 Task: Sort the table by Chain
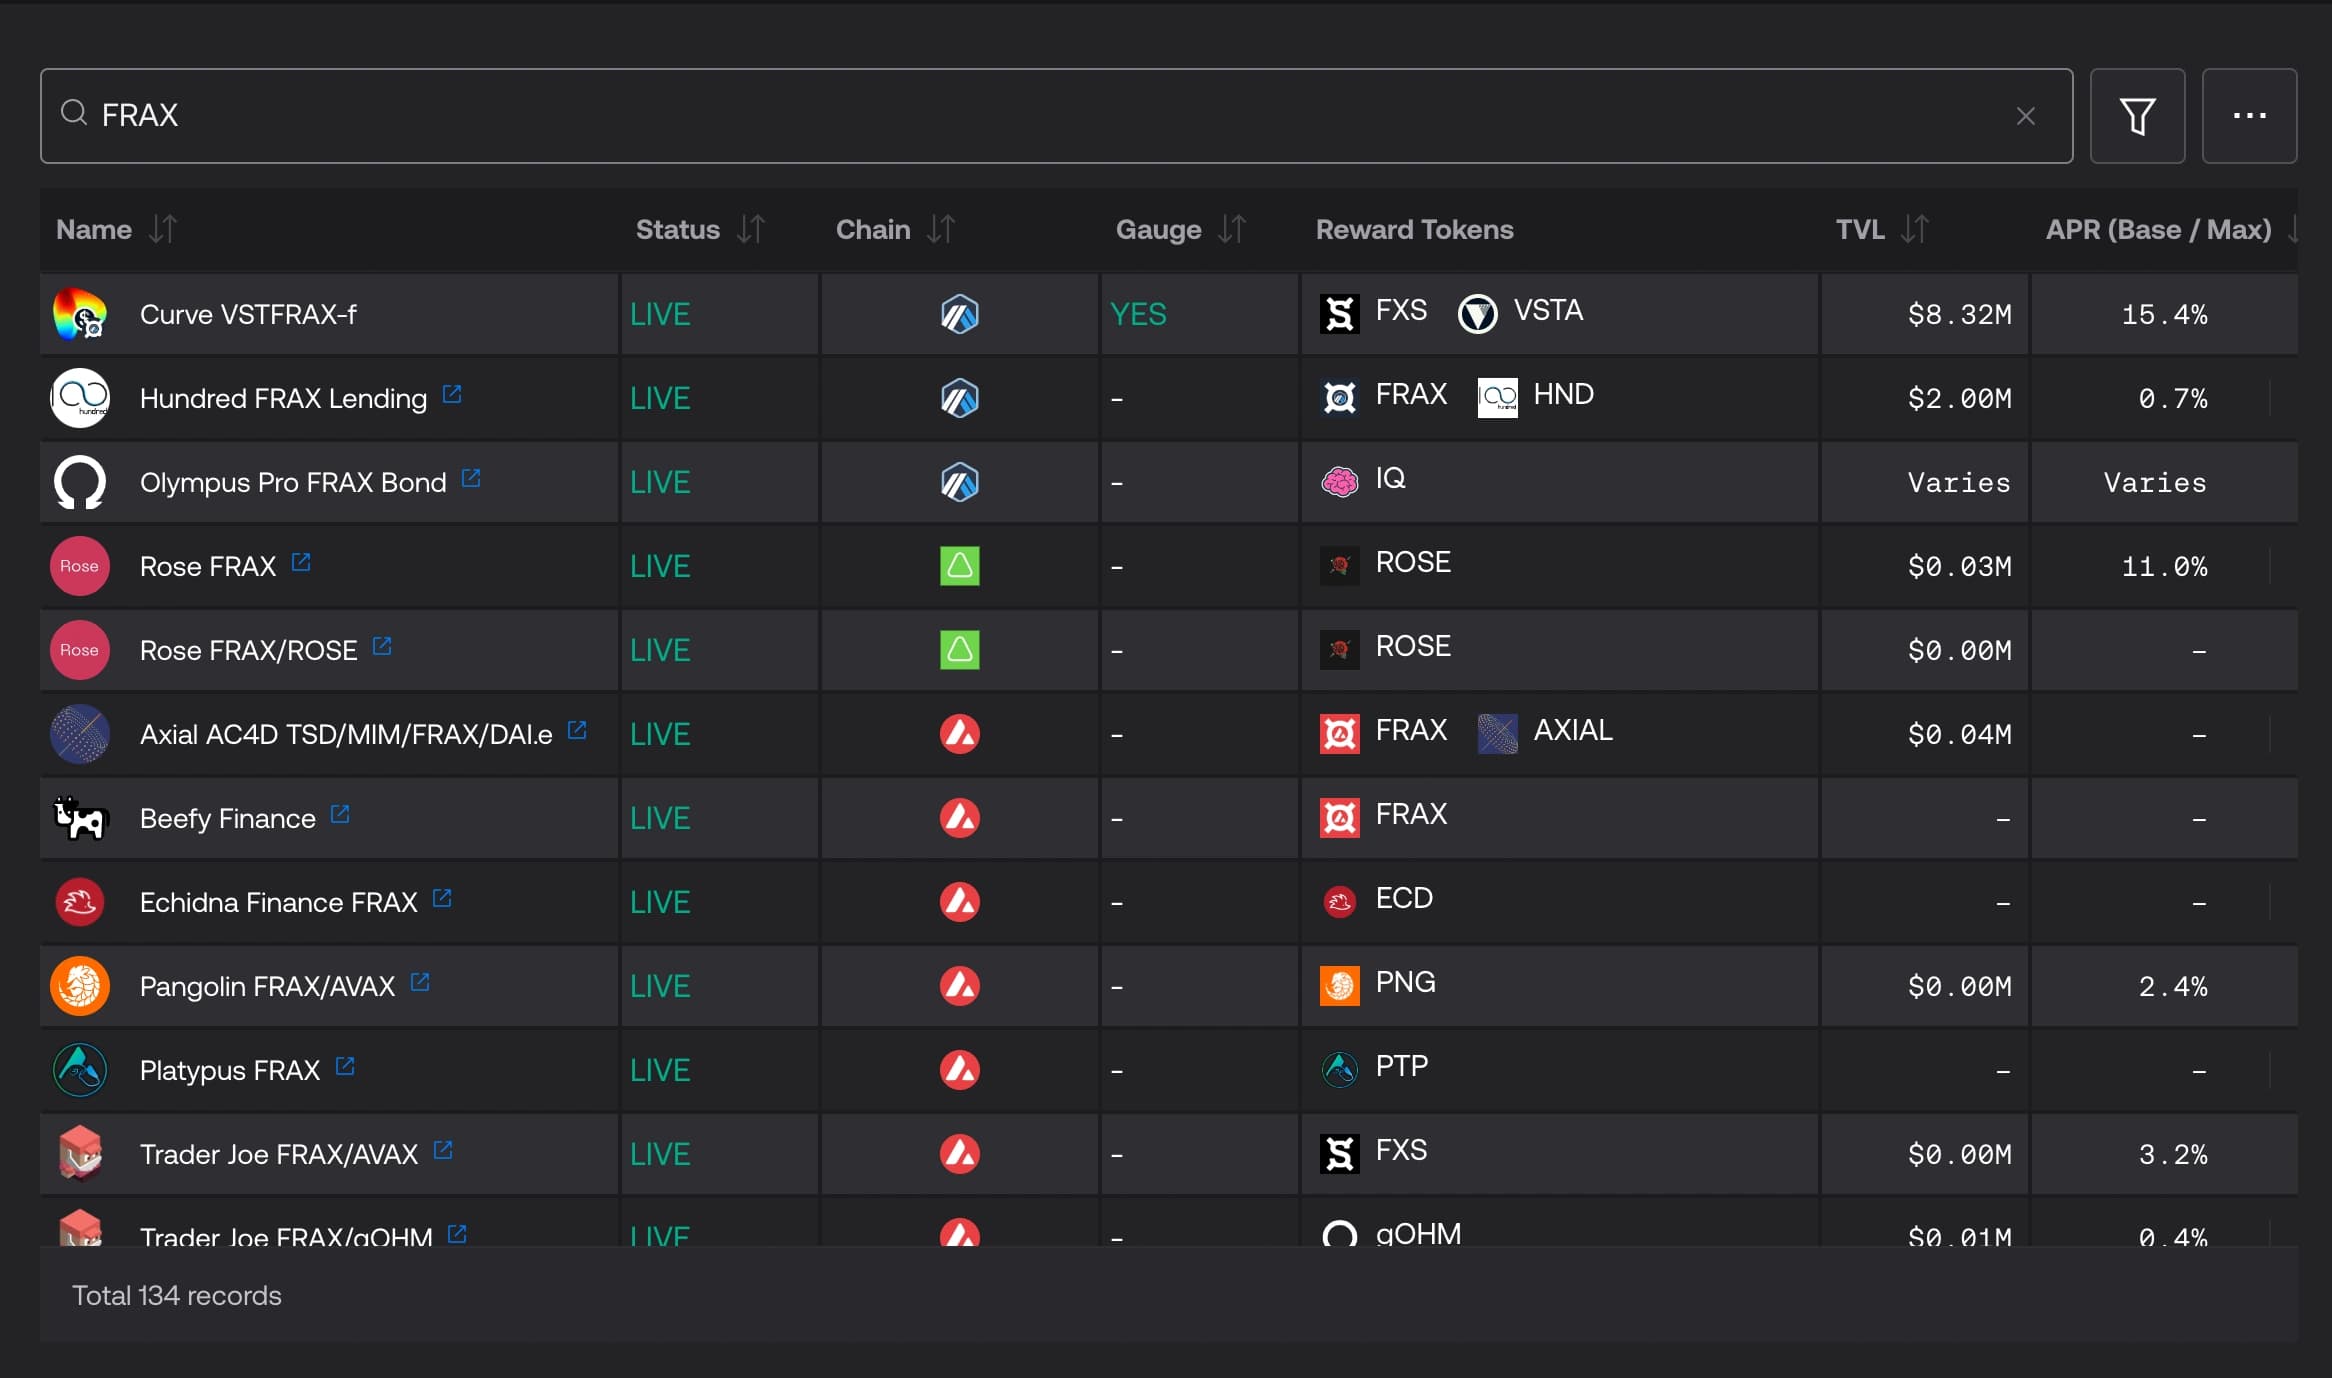click(941, 229)
